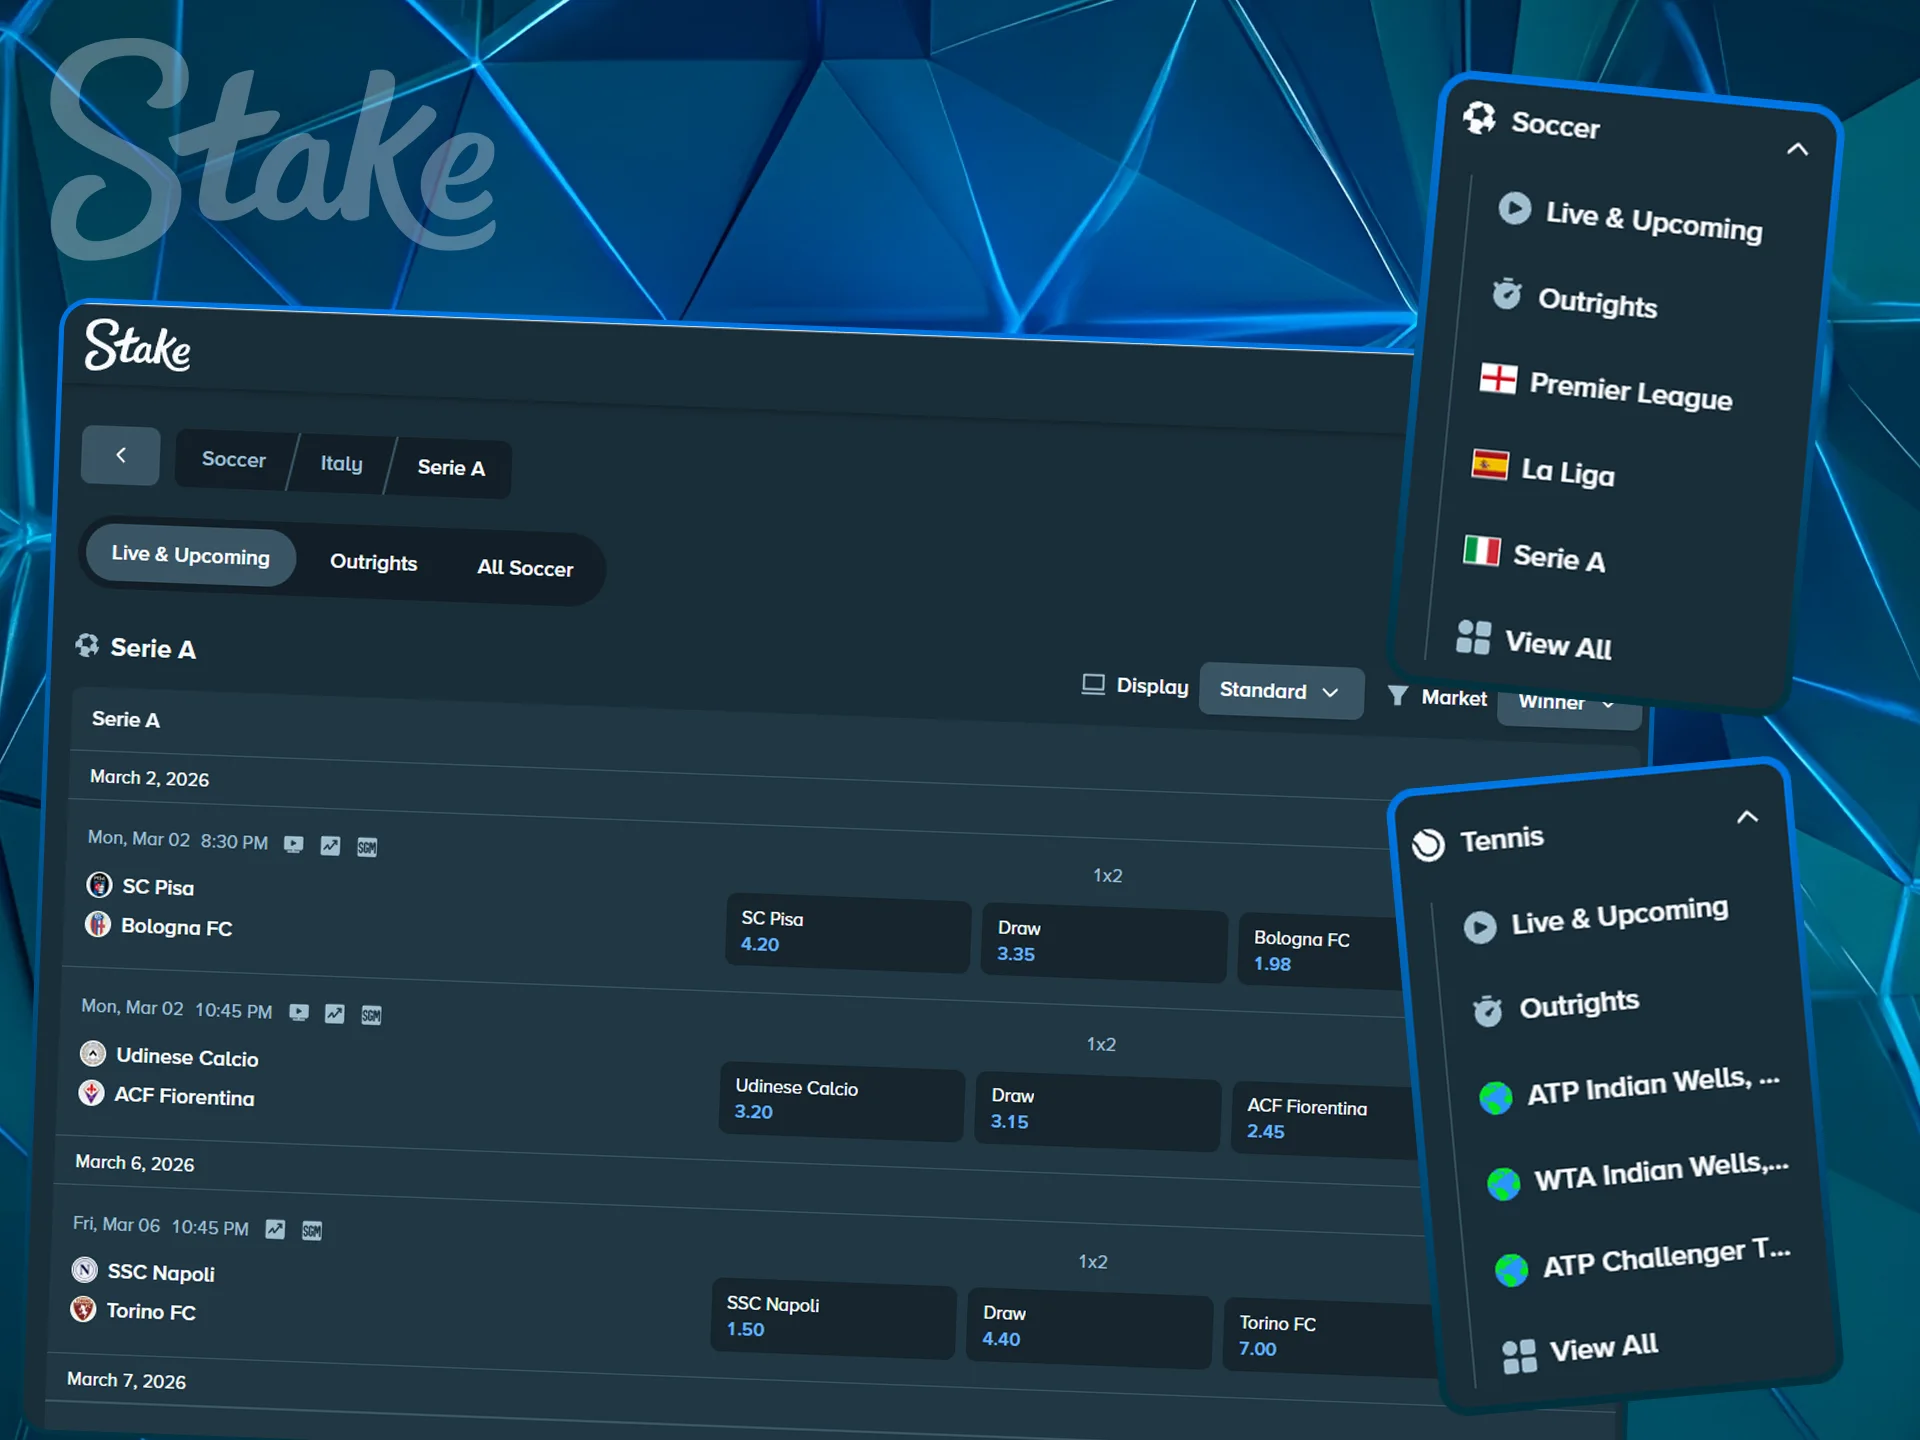Click the Udinese Calcio club crest
1920x1440 pixels.
93,1053
